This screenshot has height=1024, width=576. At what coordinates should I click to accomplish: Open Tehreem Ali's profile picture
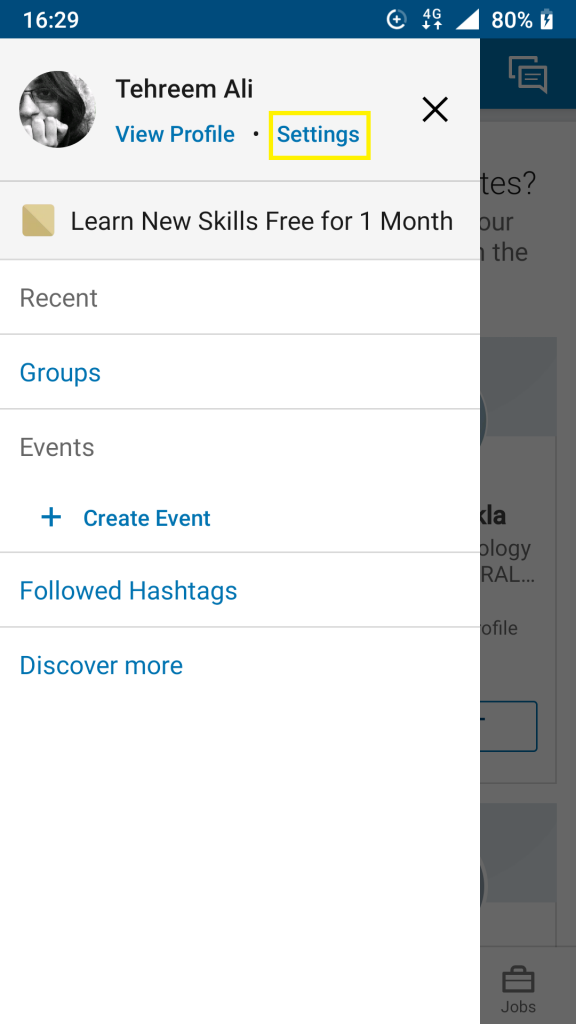pos(57,109)
